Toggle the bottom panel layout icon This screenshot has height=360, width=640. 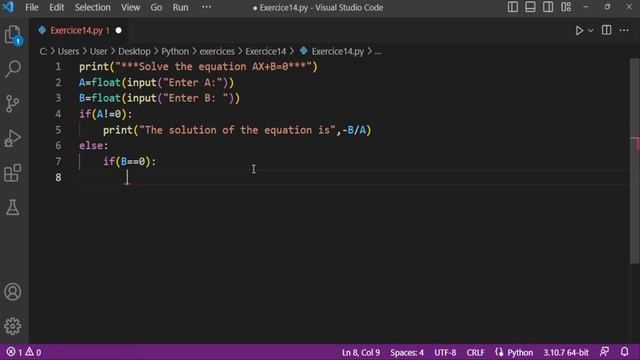coord(530,7)
